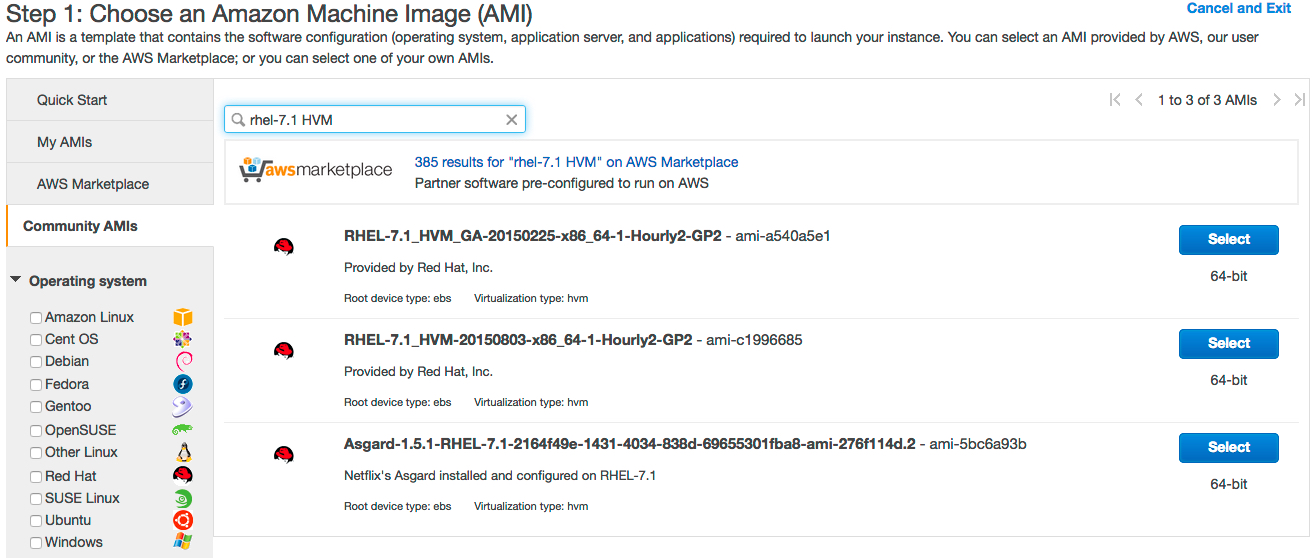
Task: Tick the Gentoo filter checkbox
Action: (x=36, y=407)
